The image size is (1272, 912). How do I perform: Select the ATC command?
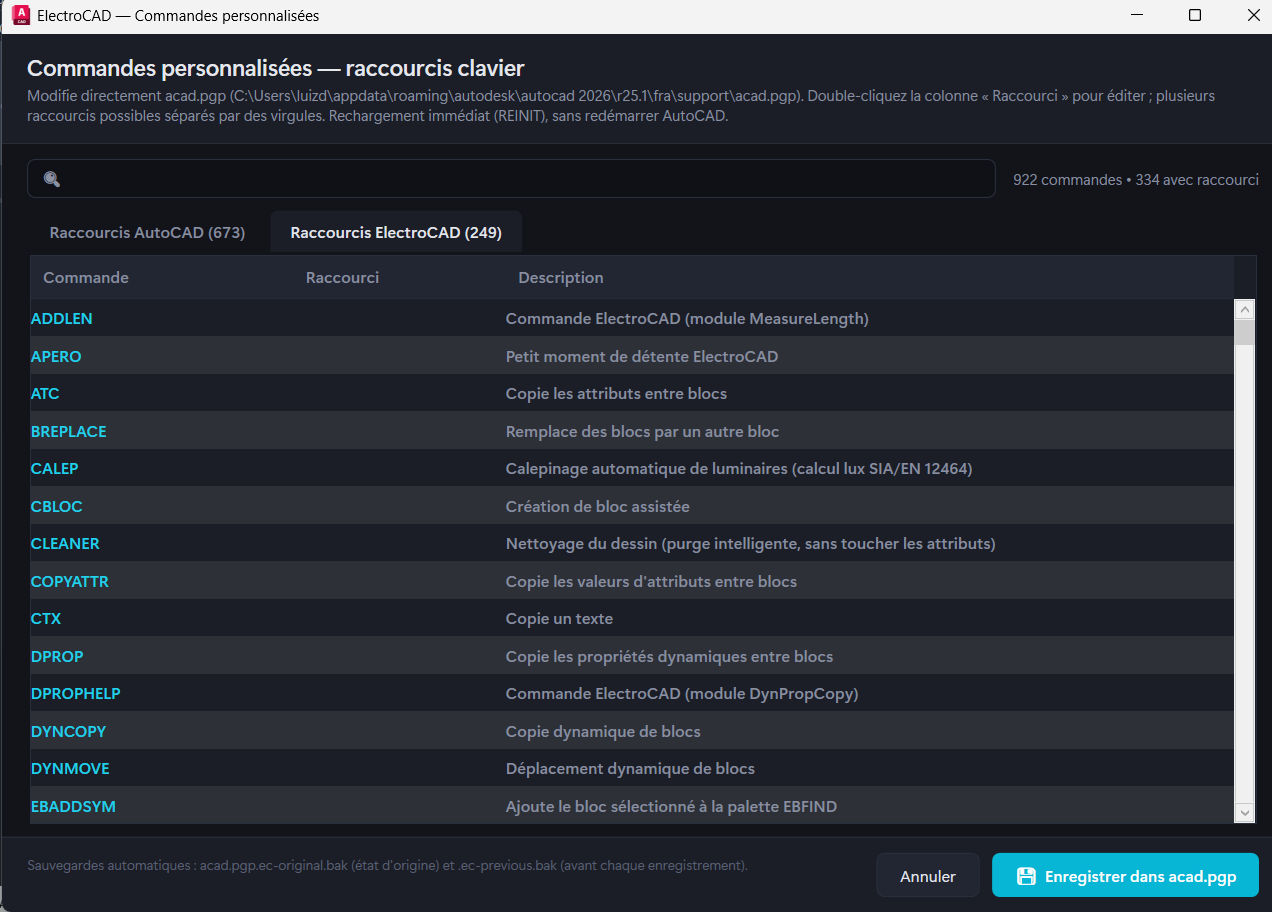[x=46, y=394]
